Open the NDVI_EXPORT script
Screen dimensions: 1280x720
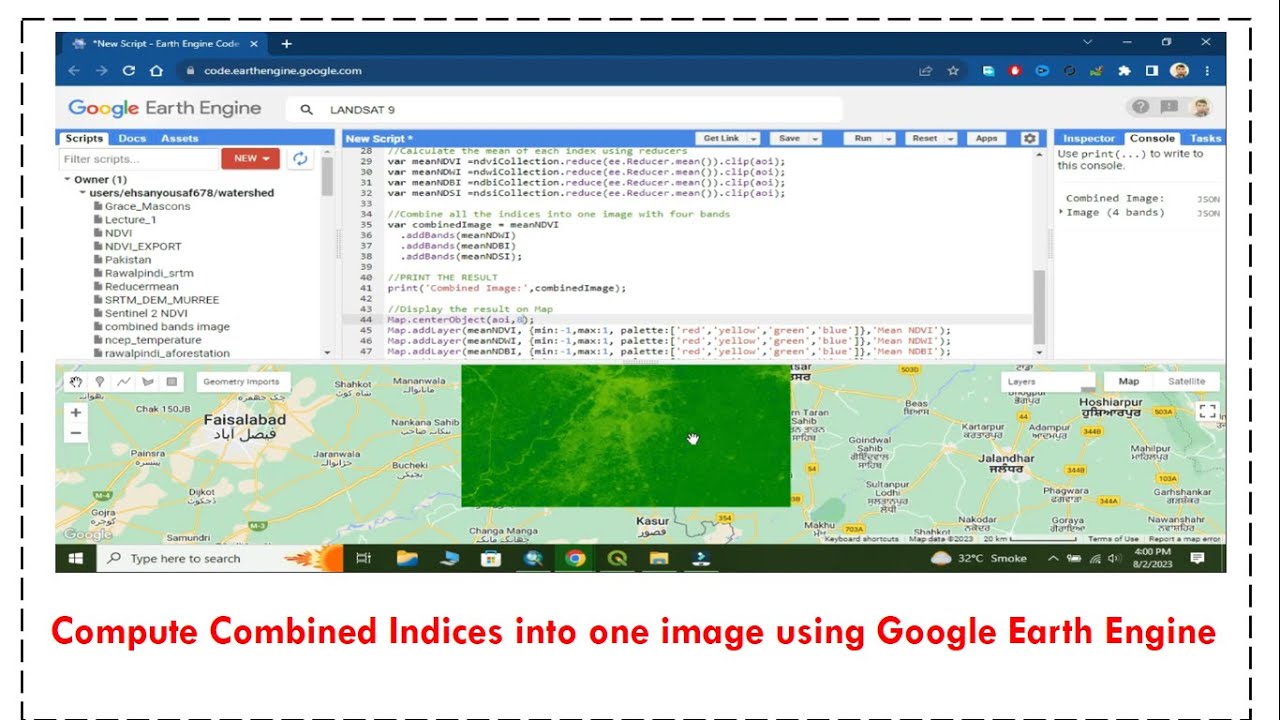click(x=143, y=246)
